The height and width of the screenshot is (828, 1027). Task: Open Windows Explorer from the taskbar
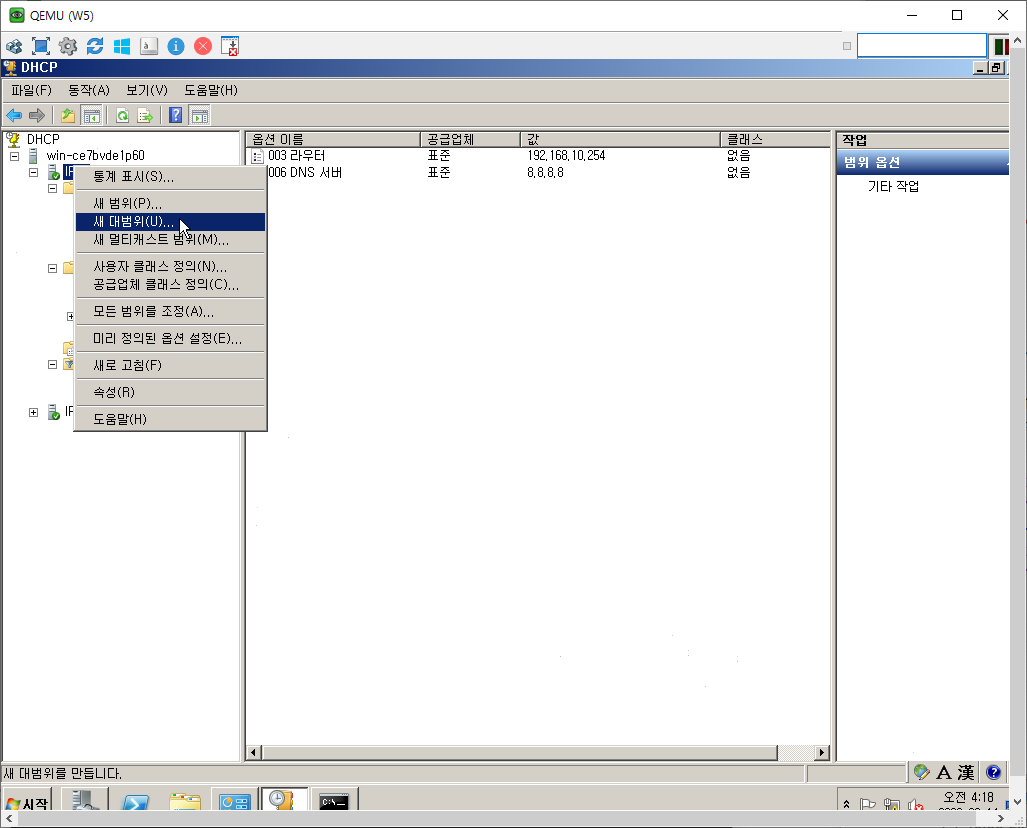coord(185,801)
